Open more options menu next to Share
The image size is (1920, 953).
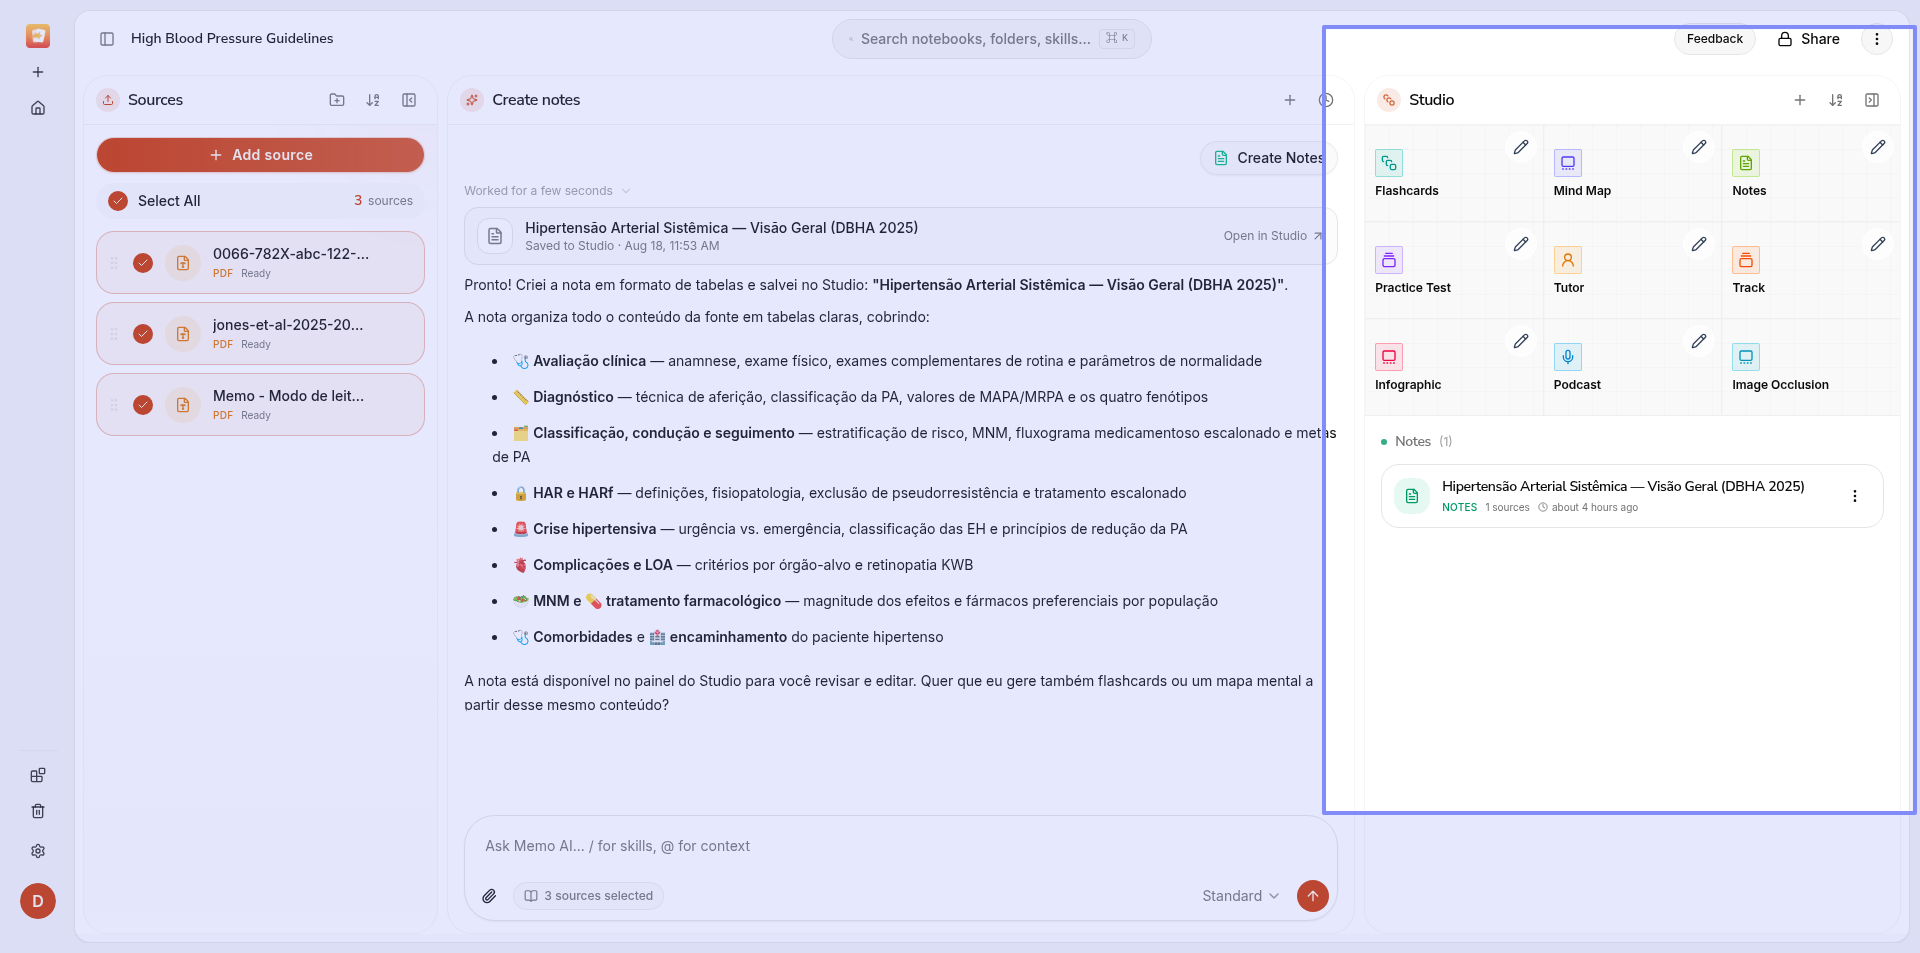click(x=1877, y=39)
